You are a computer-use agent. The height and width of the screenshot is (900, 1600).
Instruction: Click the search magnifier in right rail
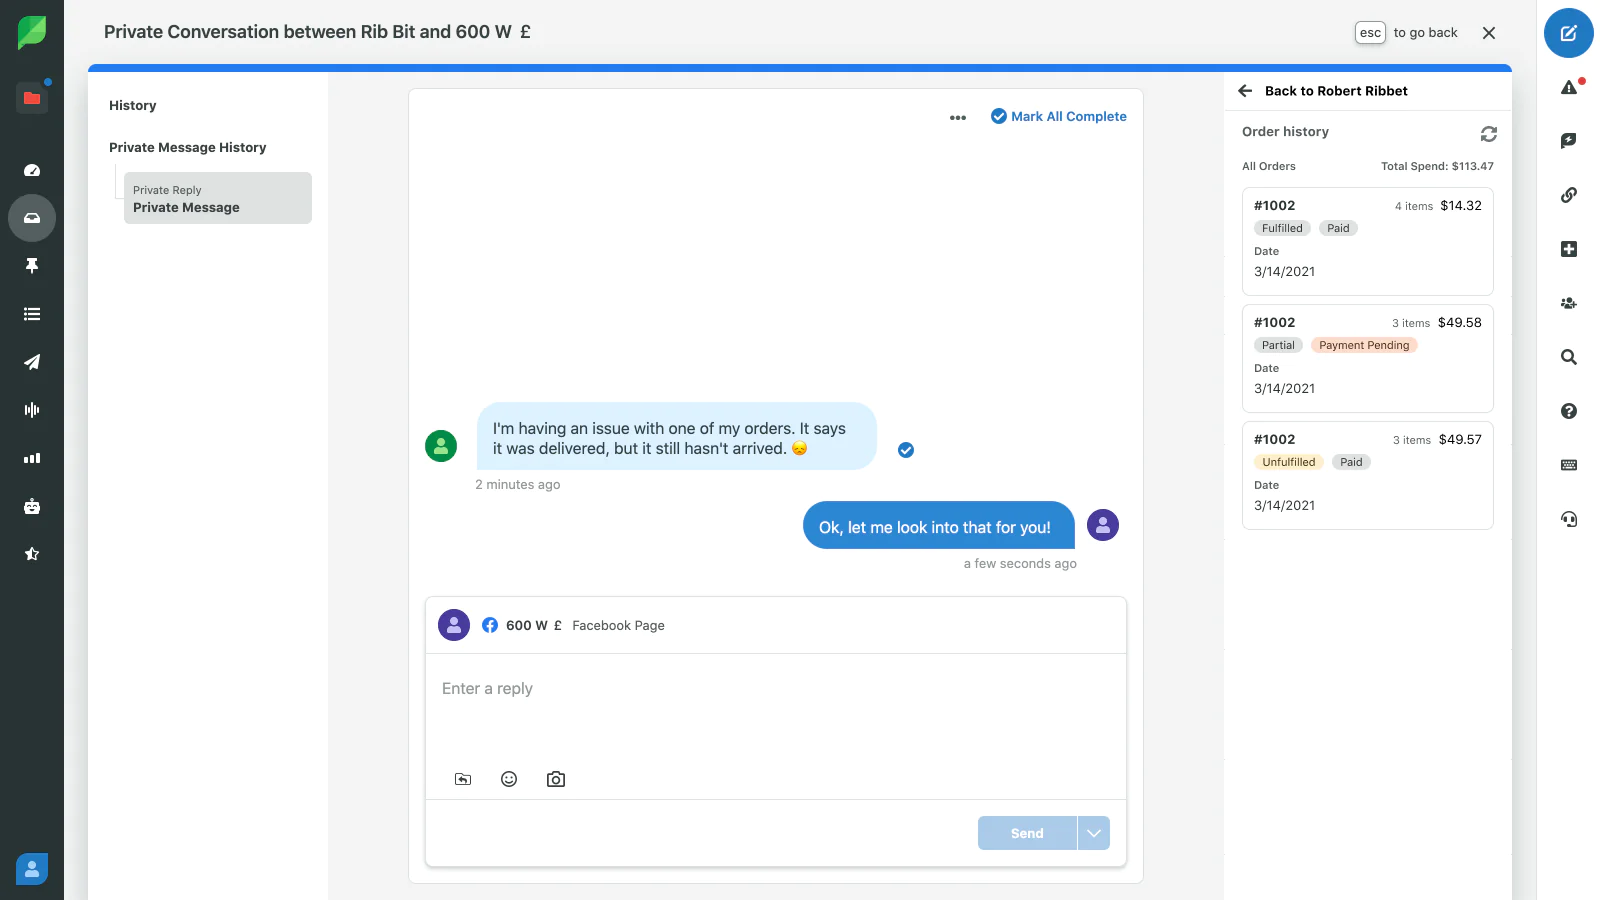1568,357
